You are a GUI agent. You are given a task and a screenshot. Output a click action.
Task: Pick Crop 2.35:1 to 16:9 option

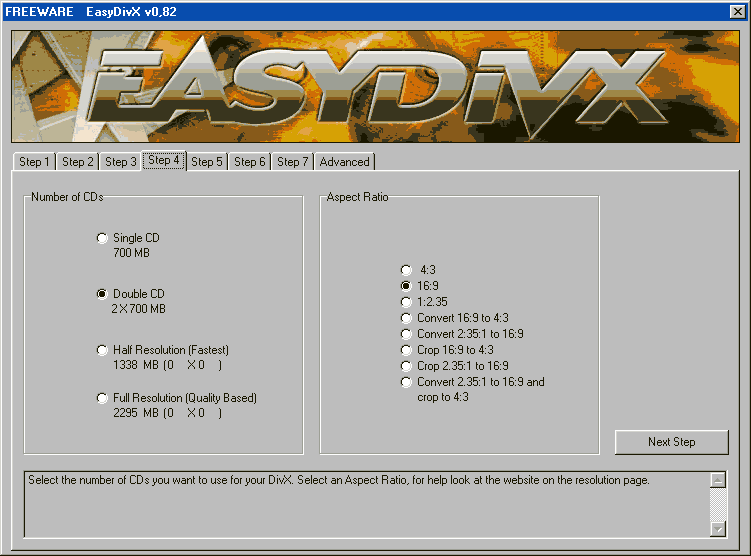click(x=406, y=366)
